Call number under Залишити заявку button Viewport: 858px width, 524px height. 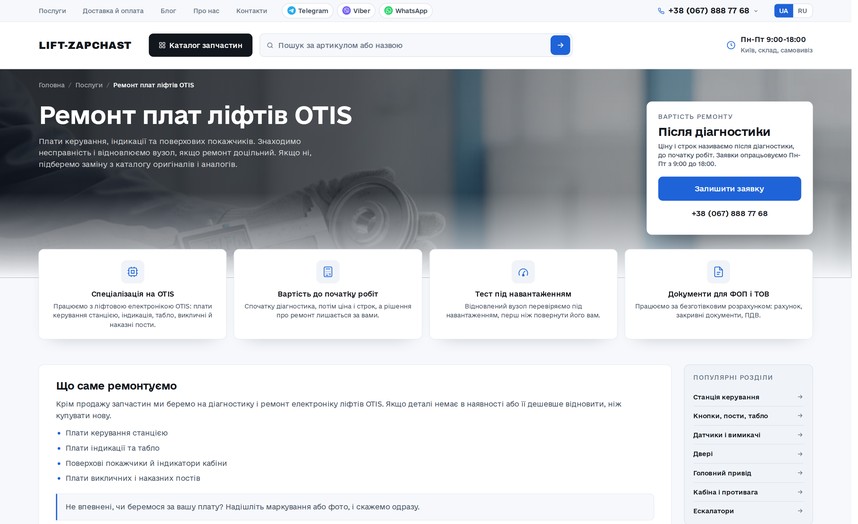coord(729,213)
